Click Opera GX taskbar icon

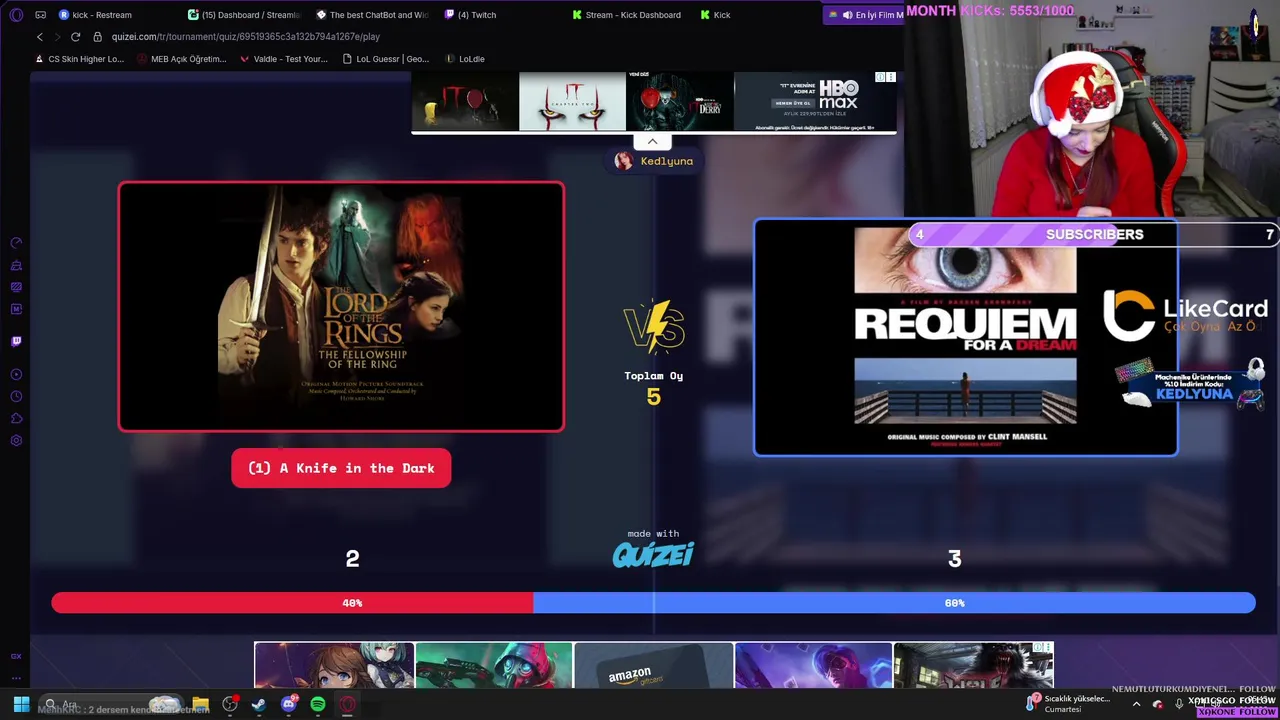click(x=347, y=704)
